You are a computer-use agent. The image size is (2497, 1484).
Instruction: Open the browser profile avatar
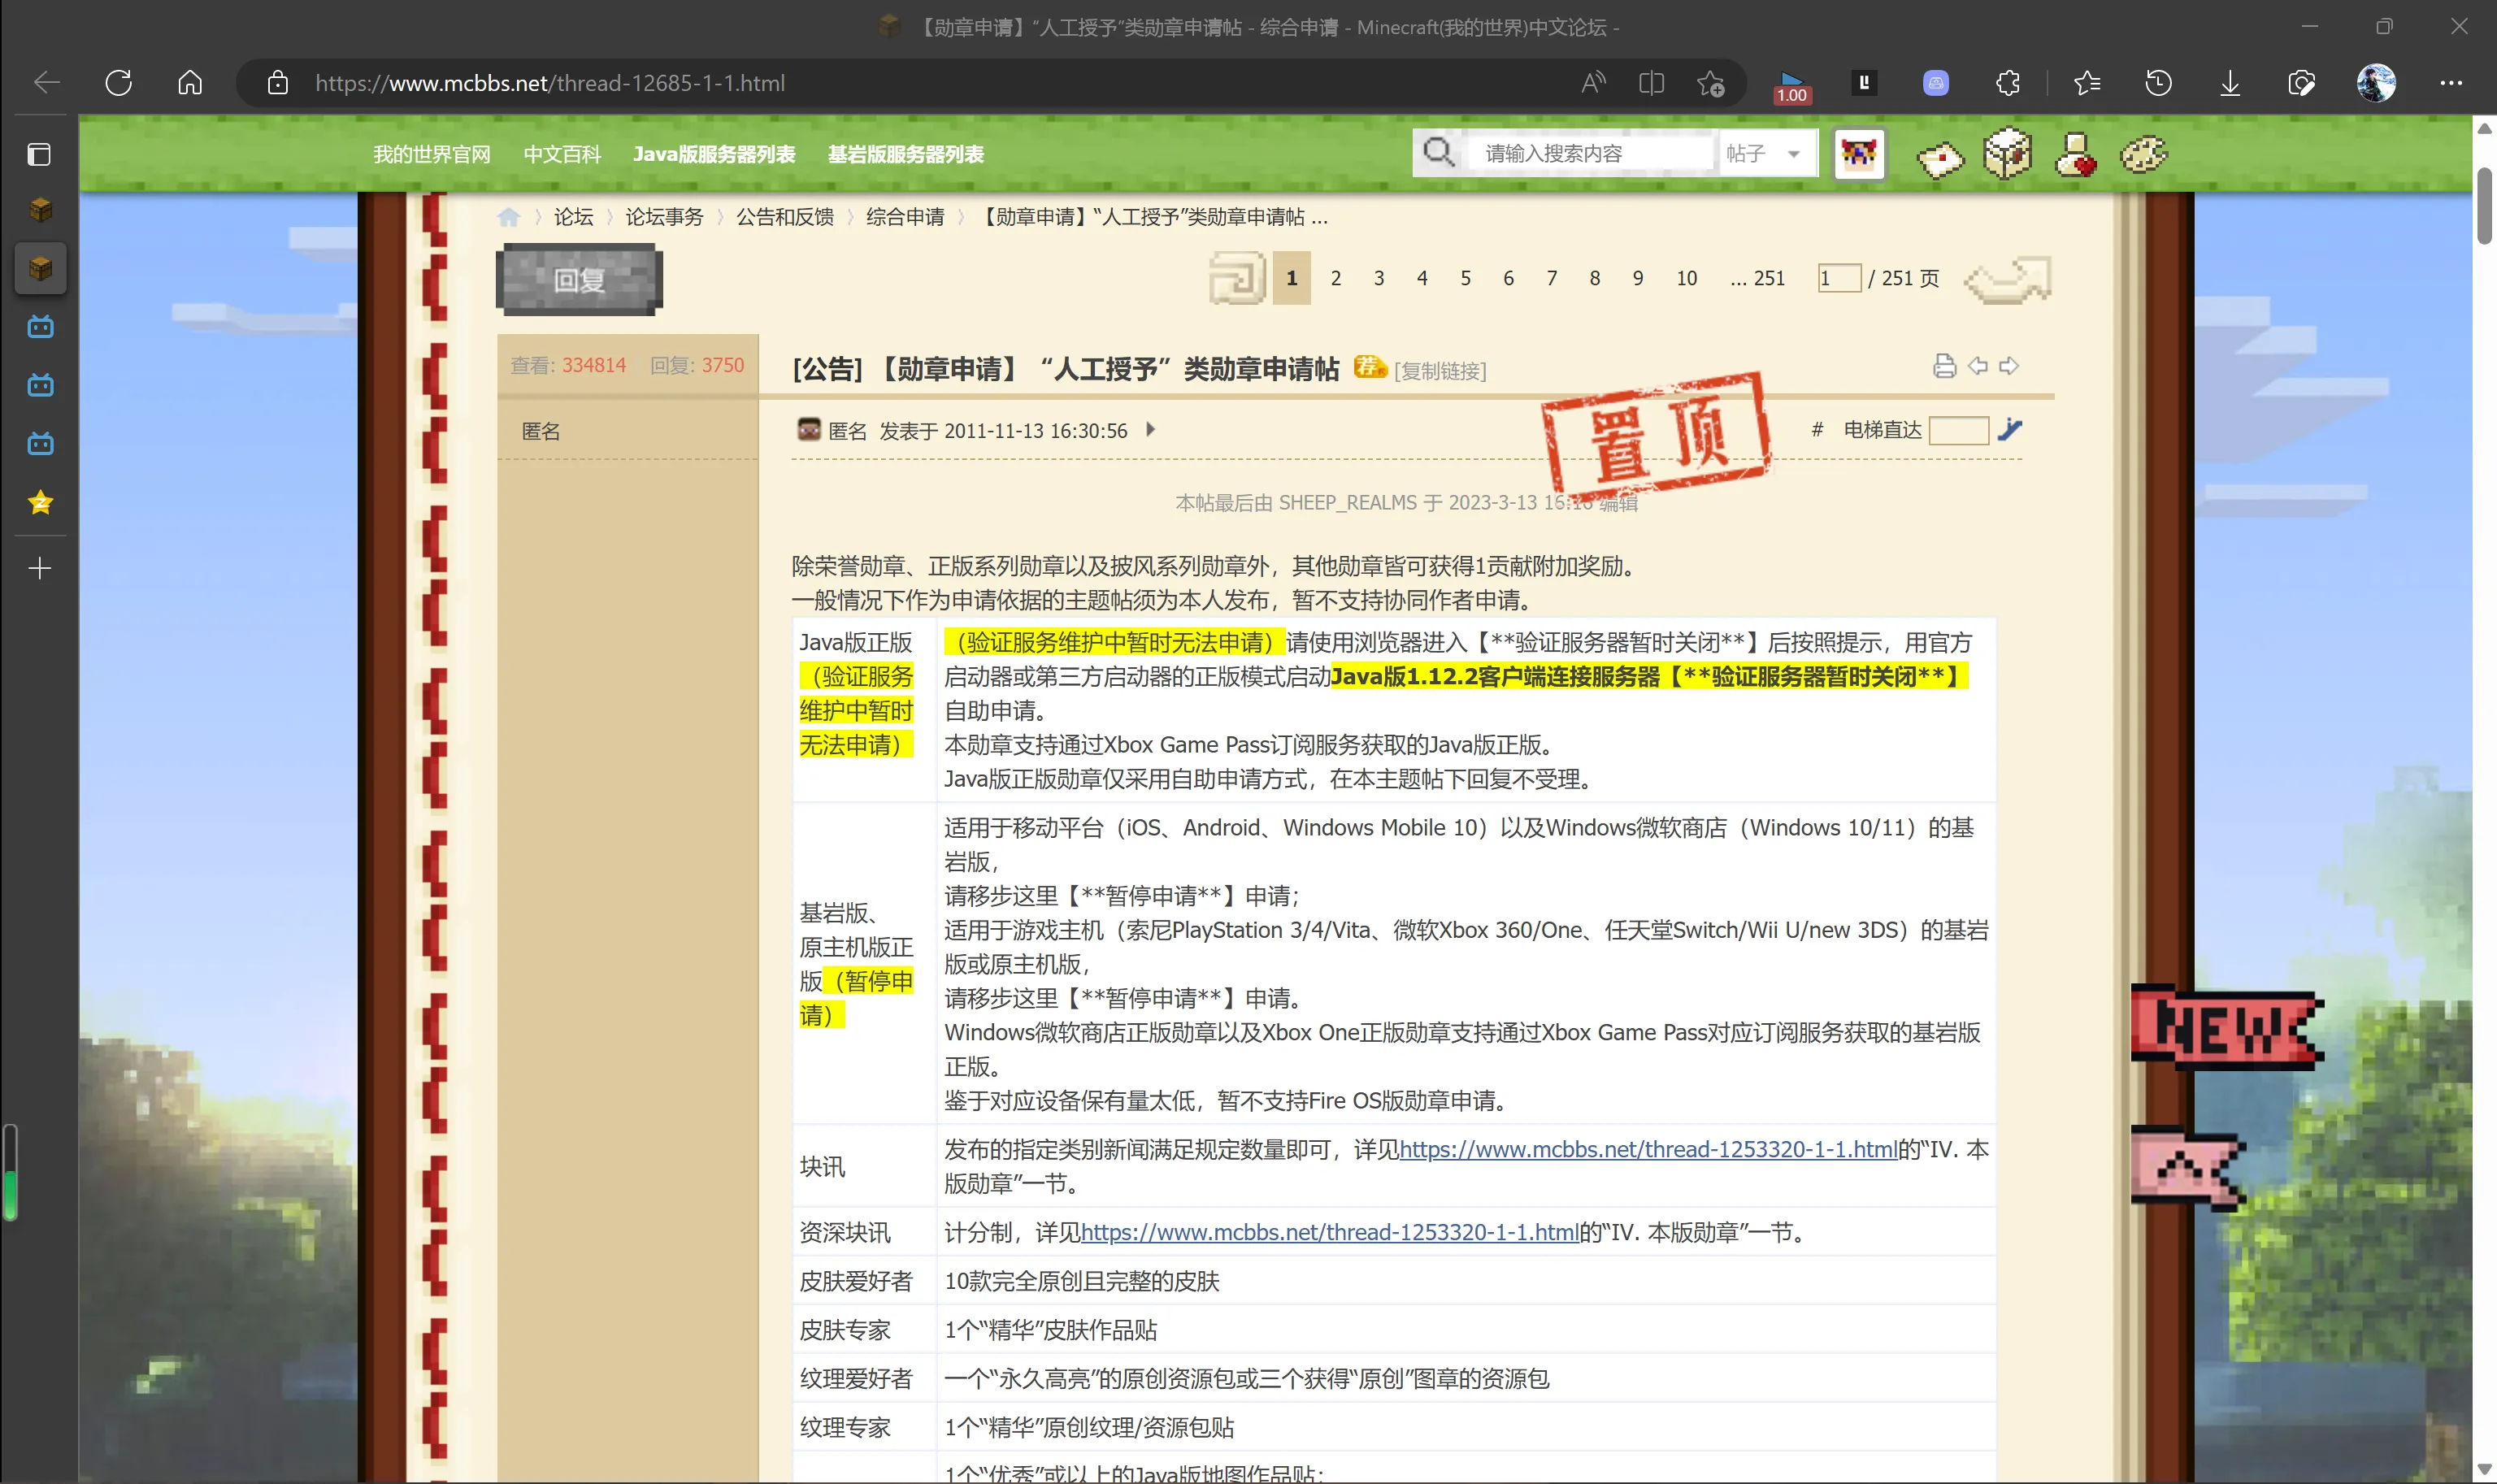click(x=2376, y=83)
